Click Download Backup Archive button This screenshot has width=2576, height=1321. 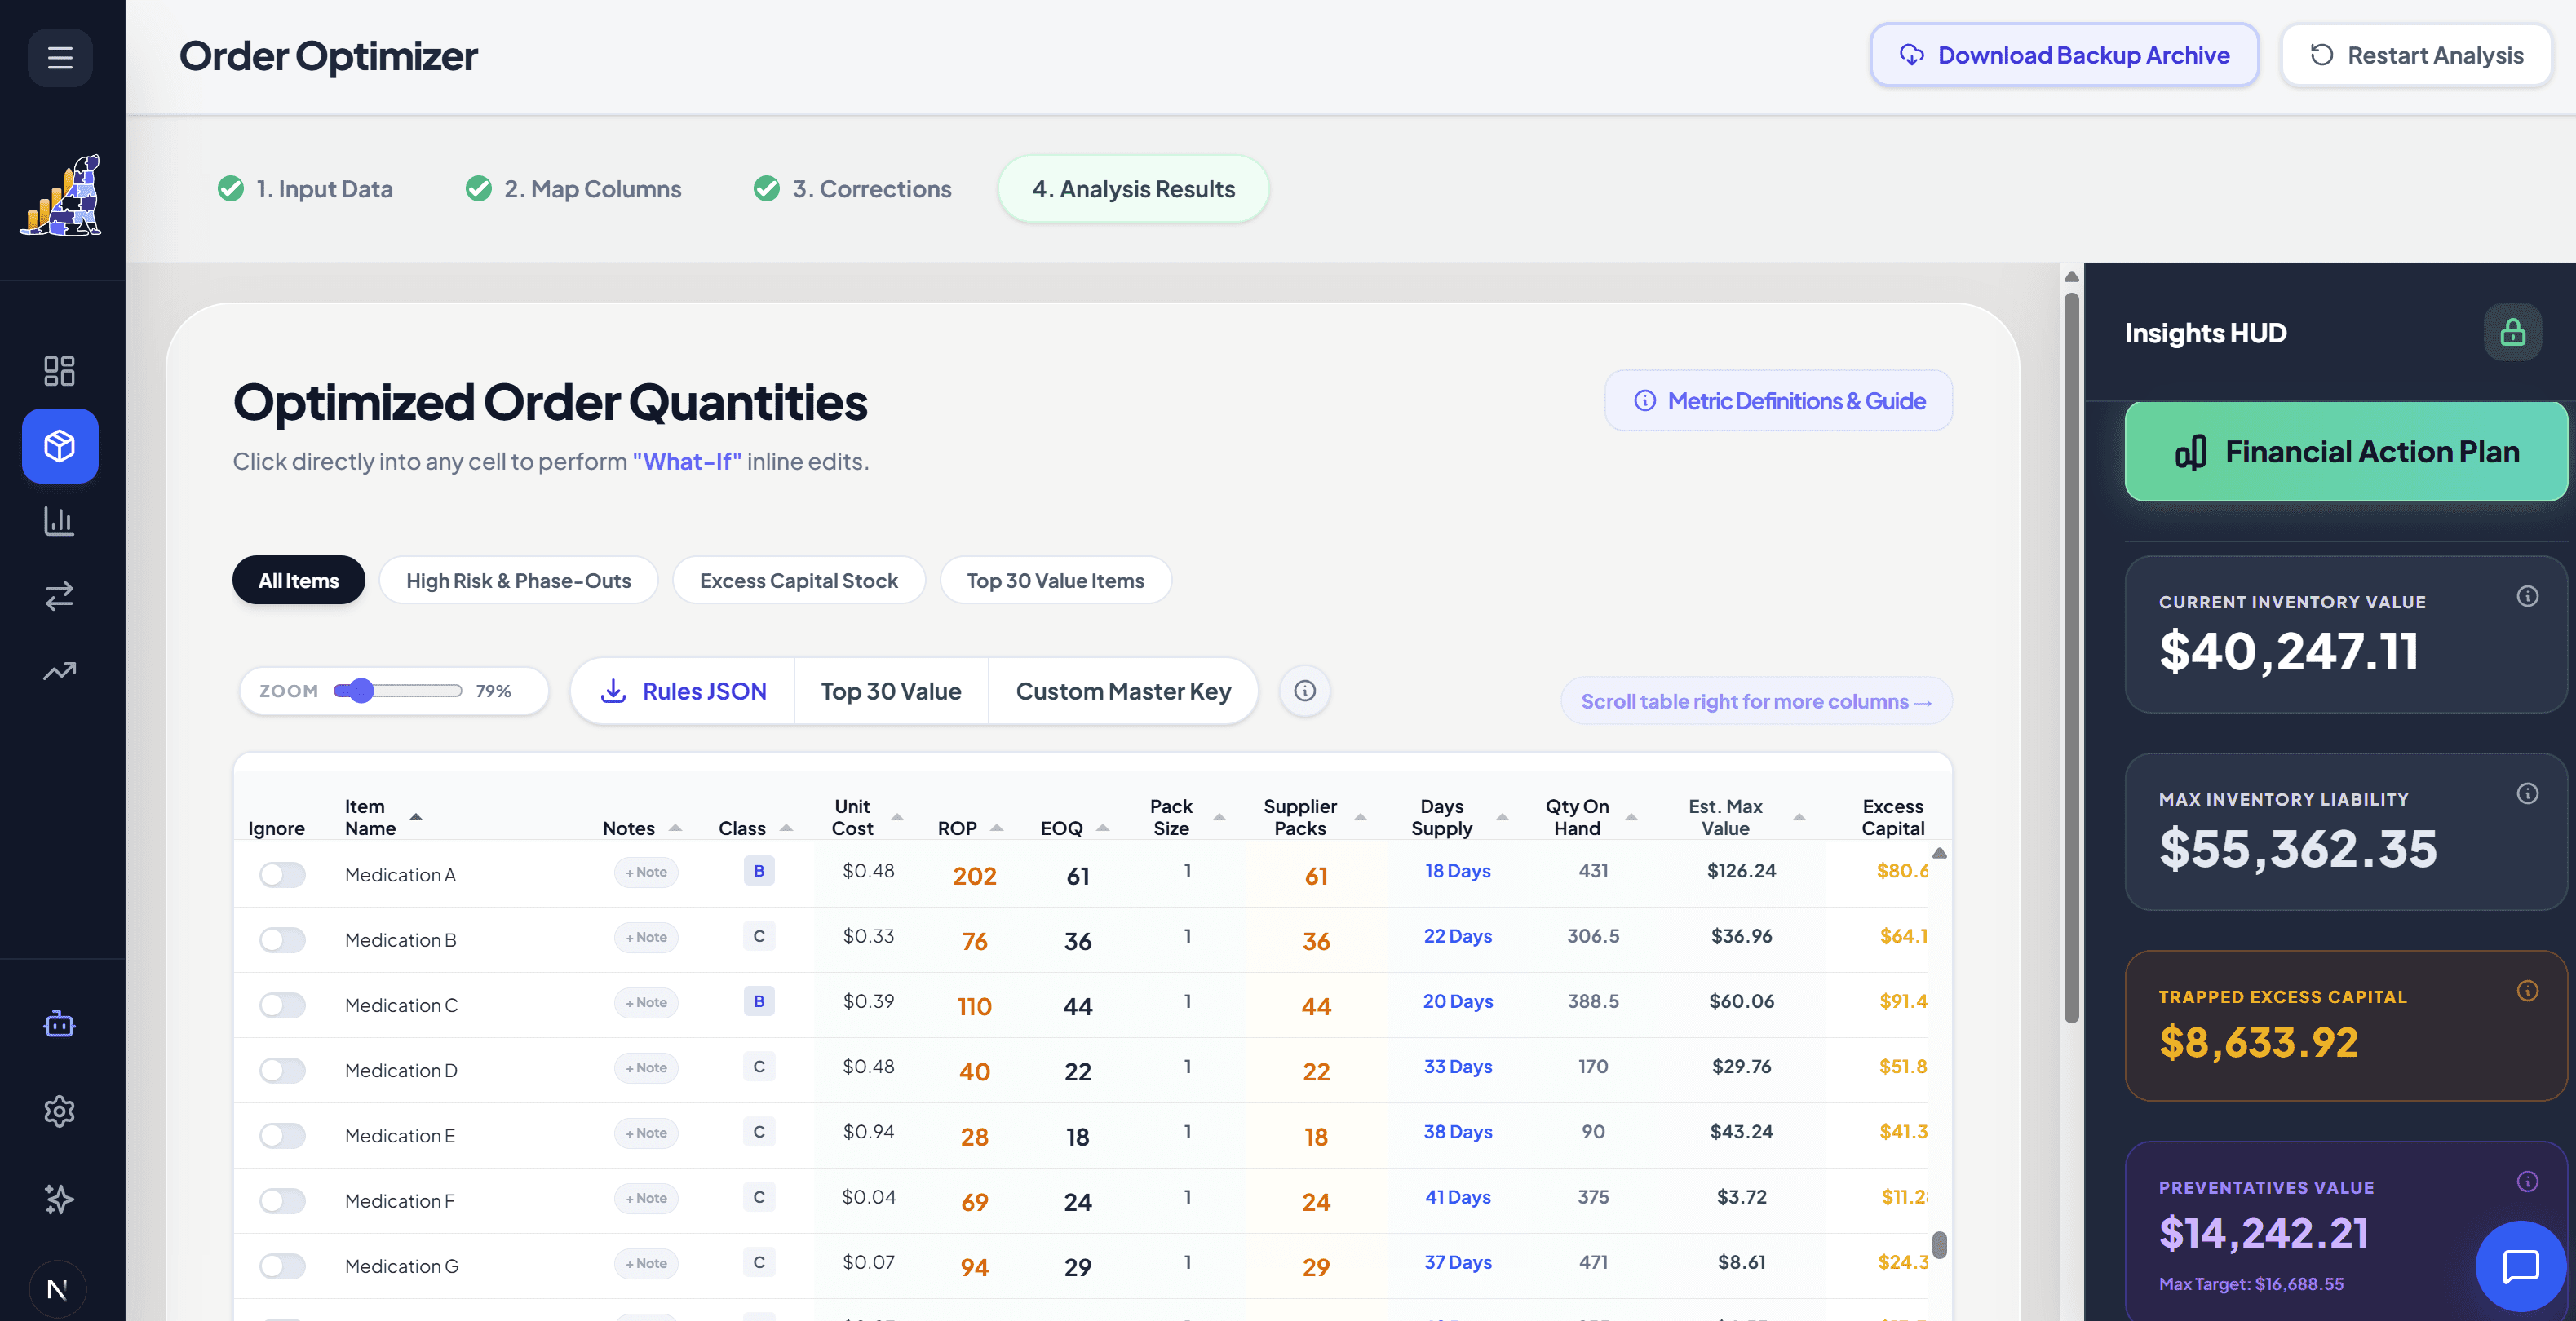point(2064,55)
